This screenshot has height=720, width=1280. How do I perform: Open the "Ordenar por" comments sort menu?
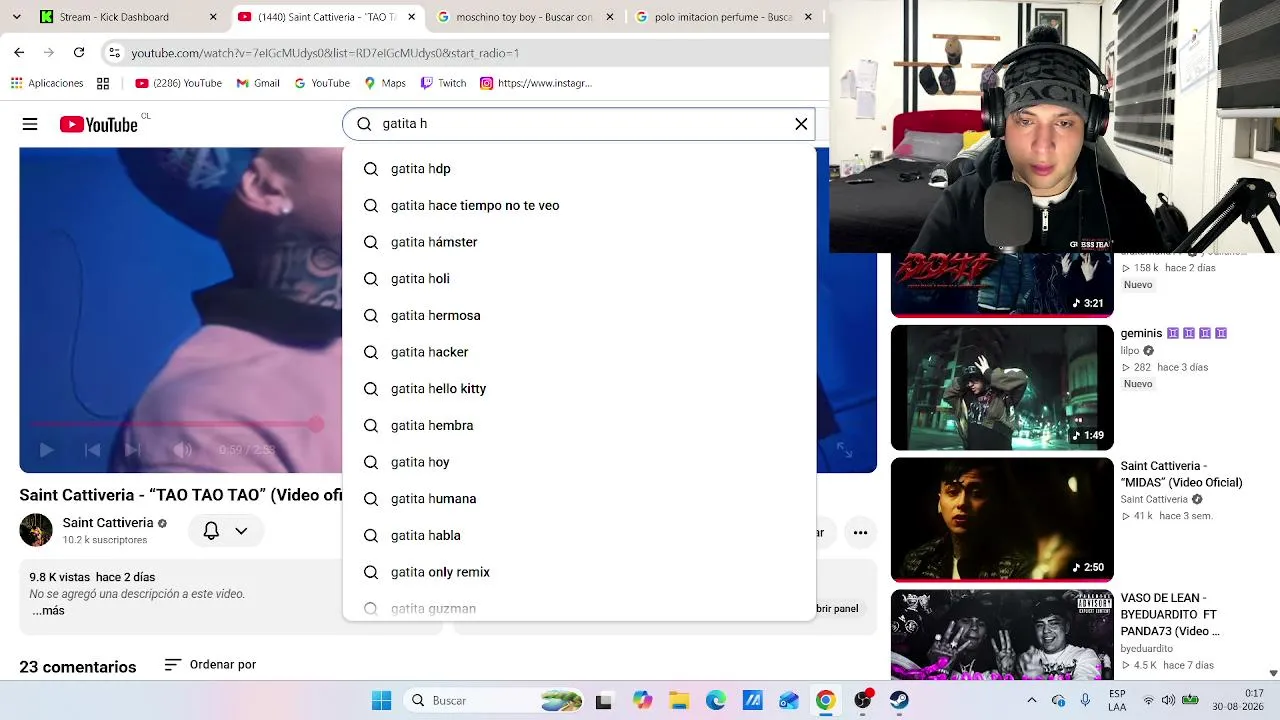click(210, 664)
